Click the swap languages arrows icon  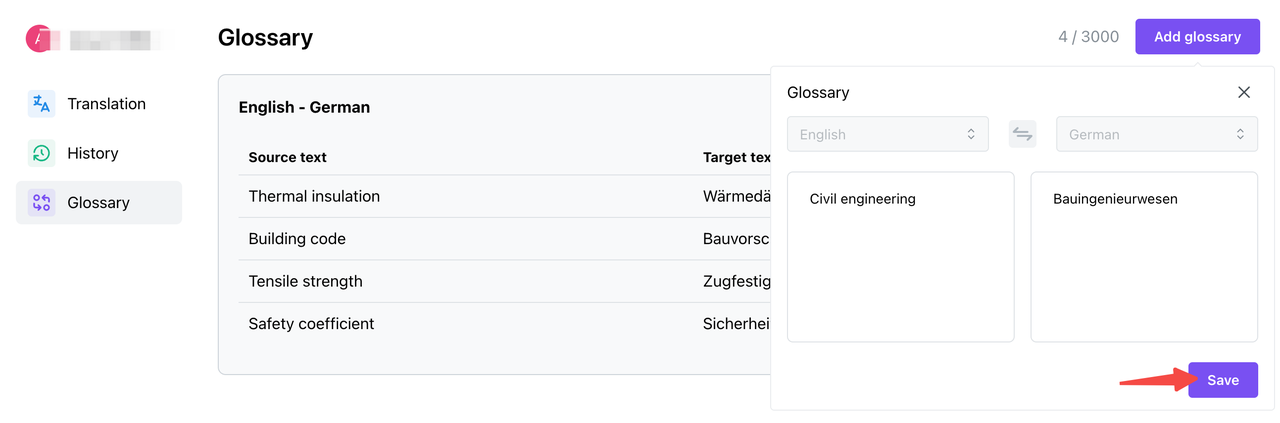1022,134
